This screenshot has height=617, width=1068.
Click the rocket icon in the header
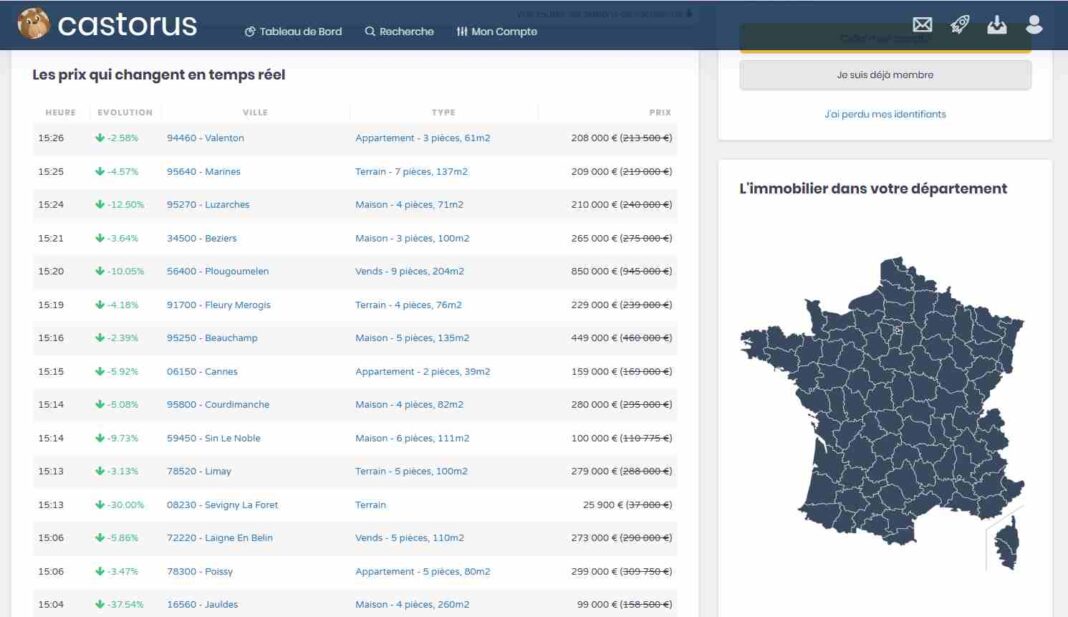click(958, 25)
